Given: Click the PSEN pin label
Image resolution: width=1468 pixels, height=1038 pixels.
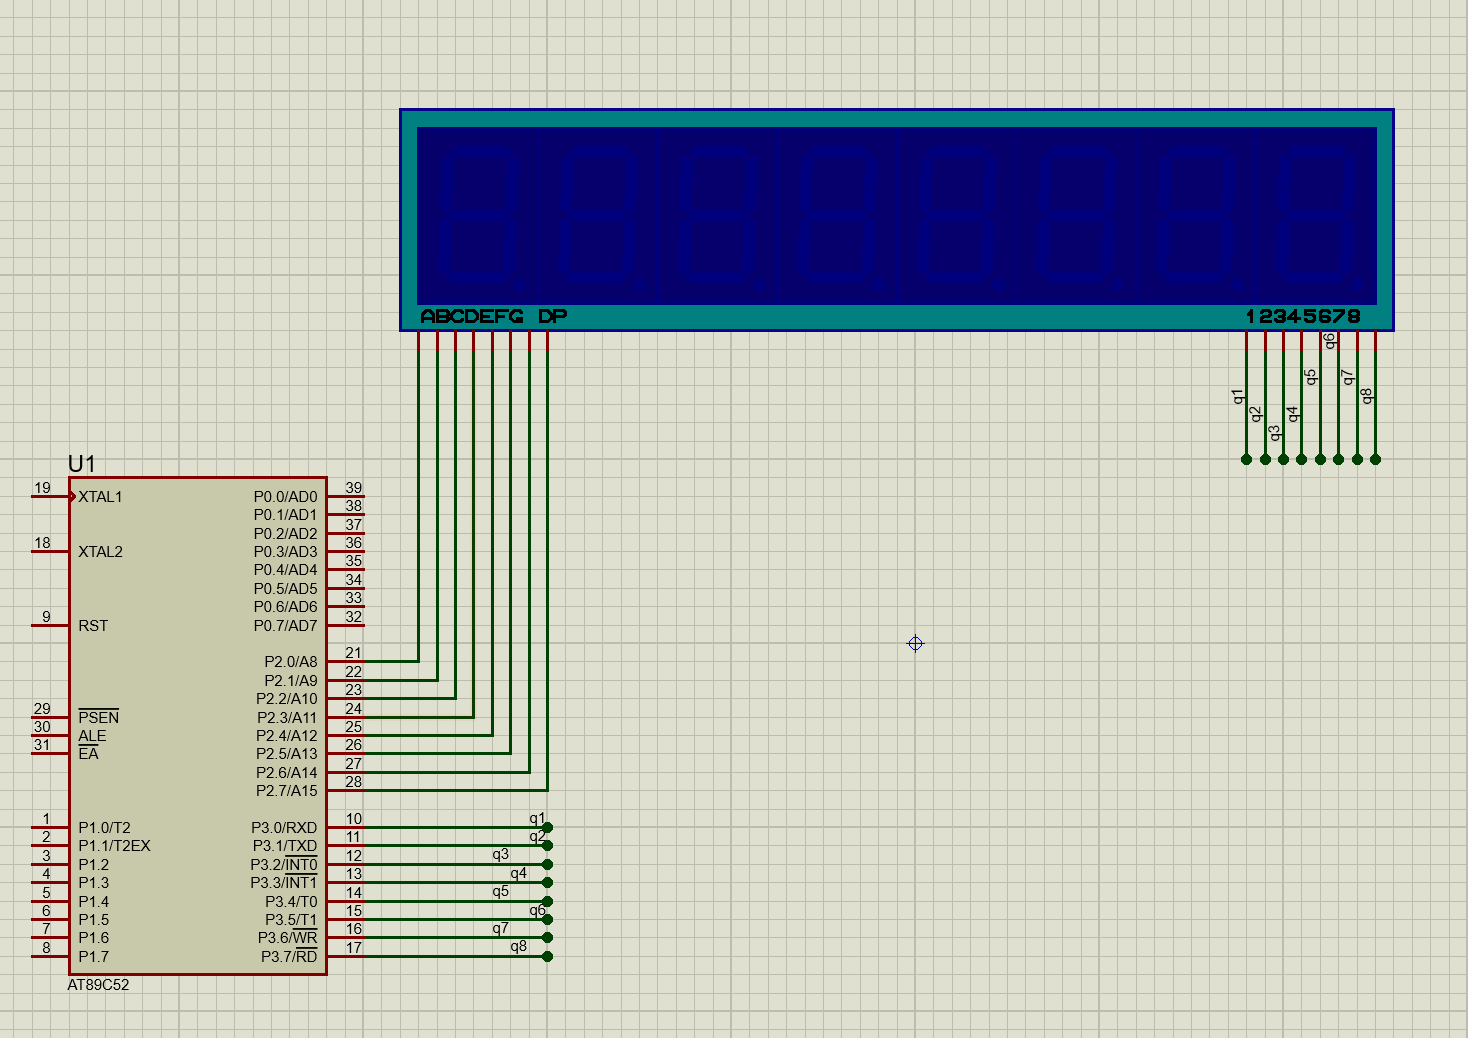Looking at the screenshot, I should point(98,717).
